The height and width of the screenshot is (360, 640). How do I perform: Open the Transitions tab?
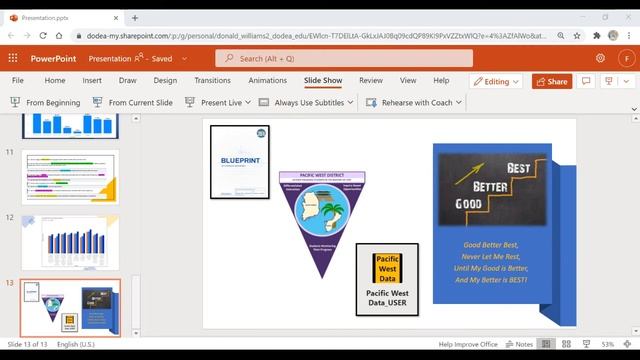point(212,80)
